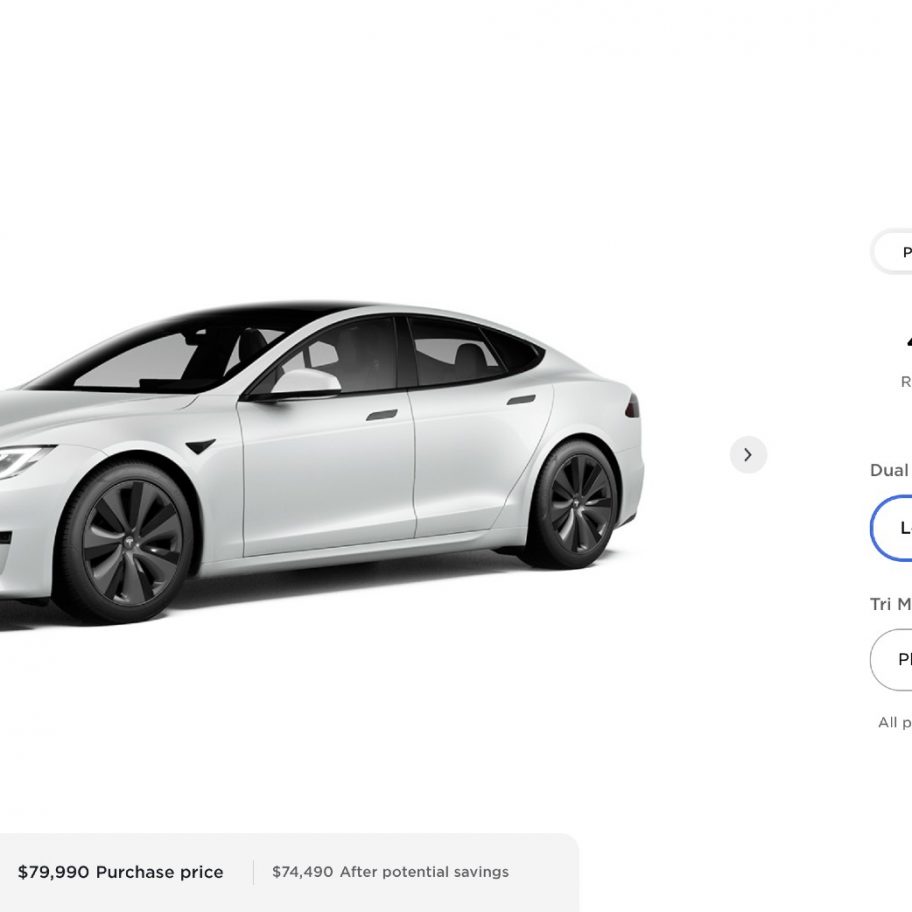Click the $79,990 Purchase price text
The height and width of the screenshot is (912, 912).
[120, 872]
